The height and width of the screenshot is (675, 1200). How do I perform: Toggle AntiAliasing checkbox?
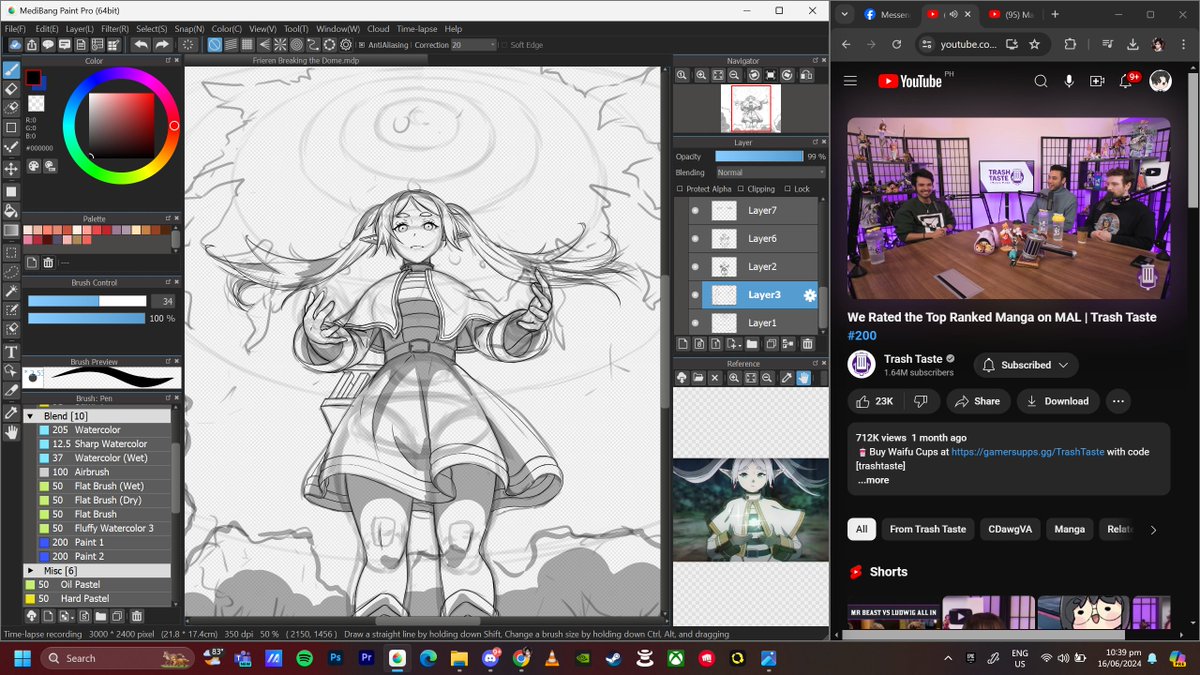point(362,45)
